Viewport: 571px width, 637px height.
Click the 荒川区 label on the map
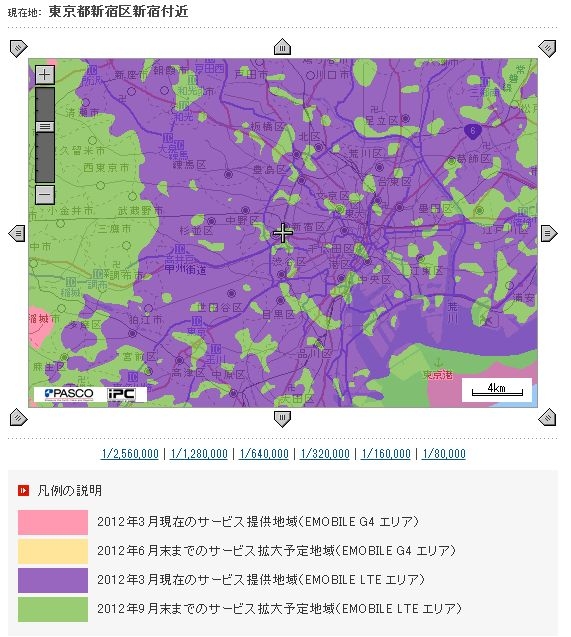tap(366, 153)
